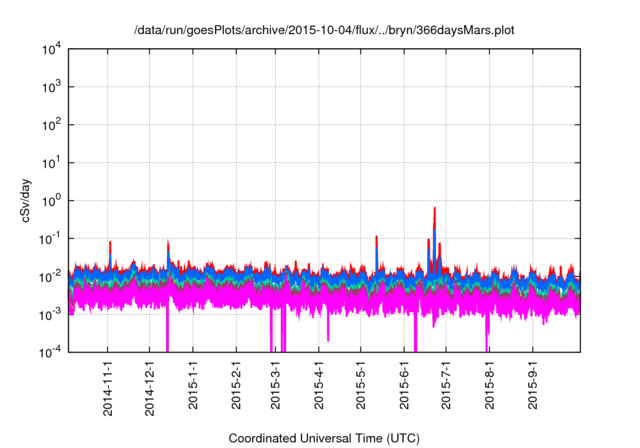
Task: Click the 2015-2-1 date label
Action: [236, 385]
